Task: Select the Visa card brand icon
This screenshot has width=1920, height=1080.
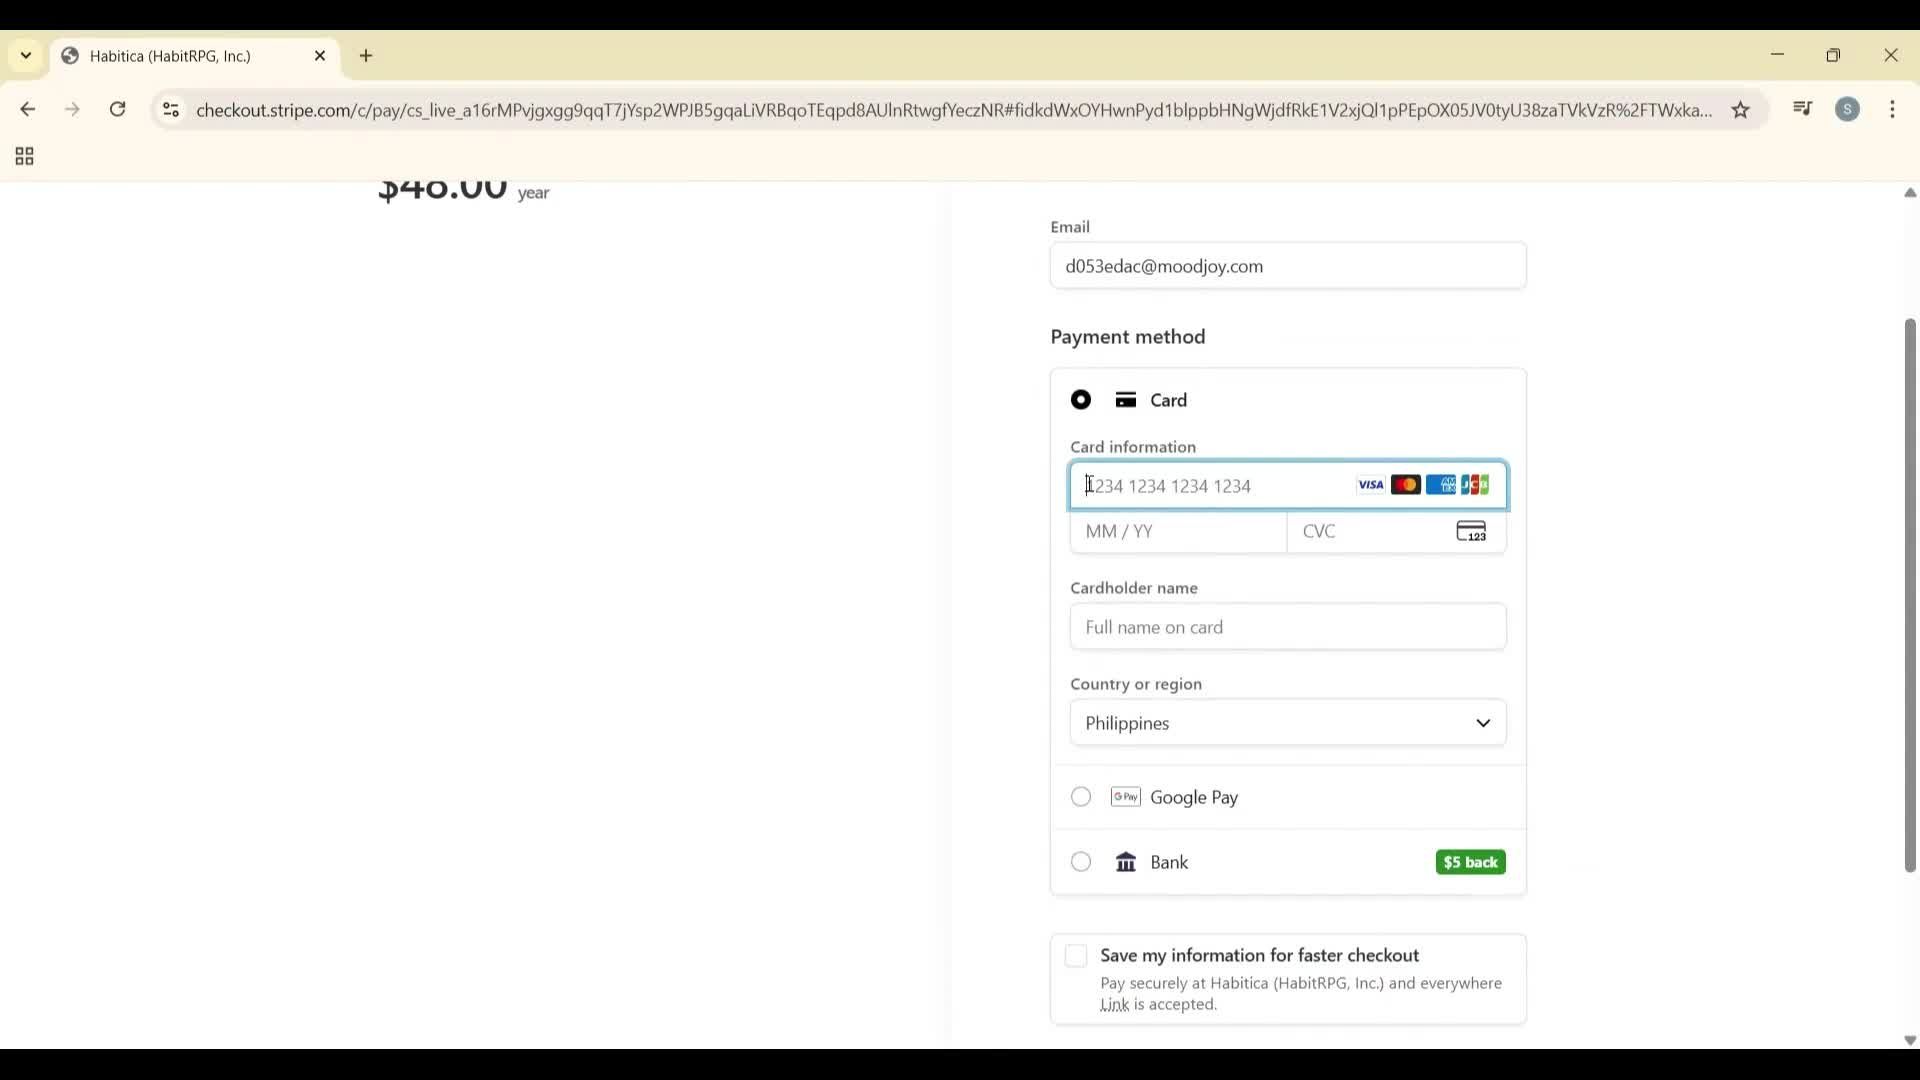Action: [x=1369, y=484]
